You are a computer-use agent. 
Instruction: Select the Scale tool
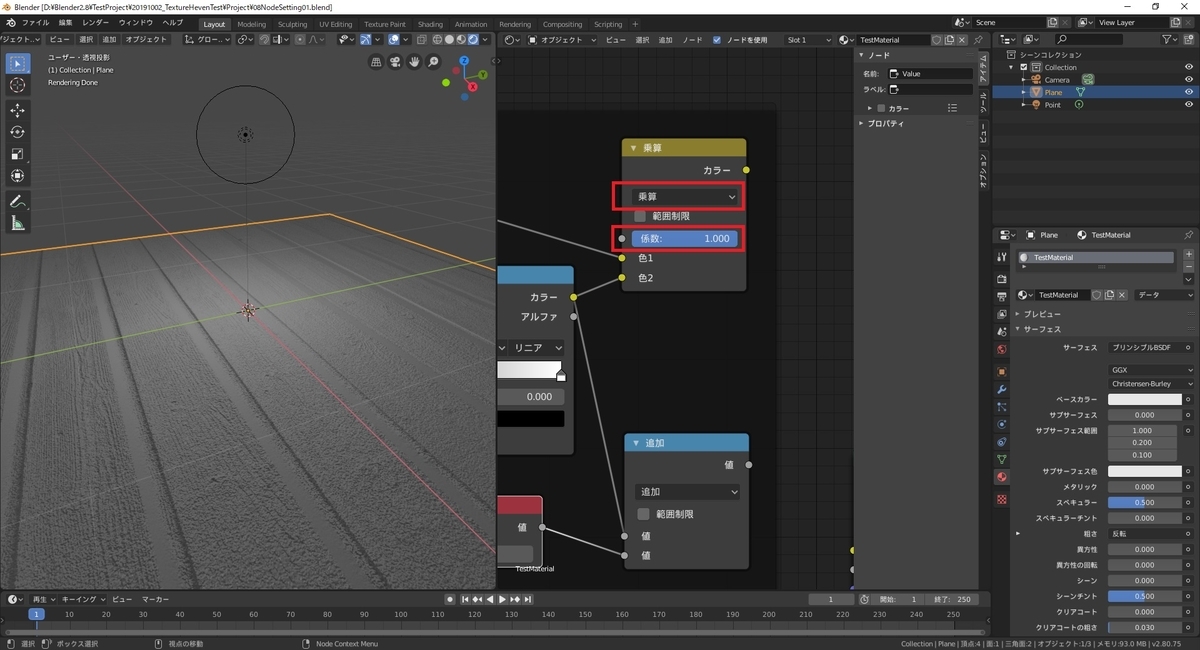pos(17,154)
